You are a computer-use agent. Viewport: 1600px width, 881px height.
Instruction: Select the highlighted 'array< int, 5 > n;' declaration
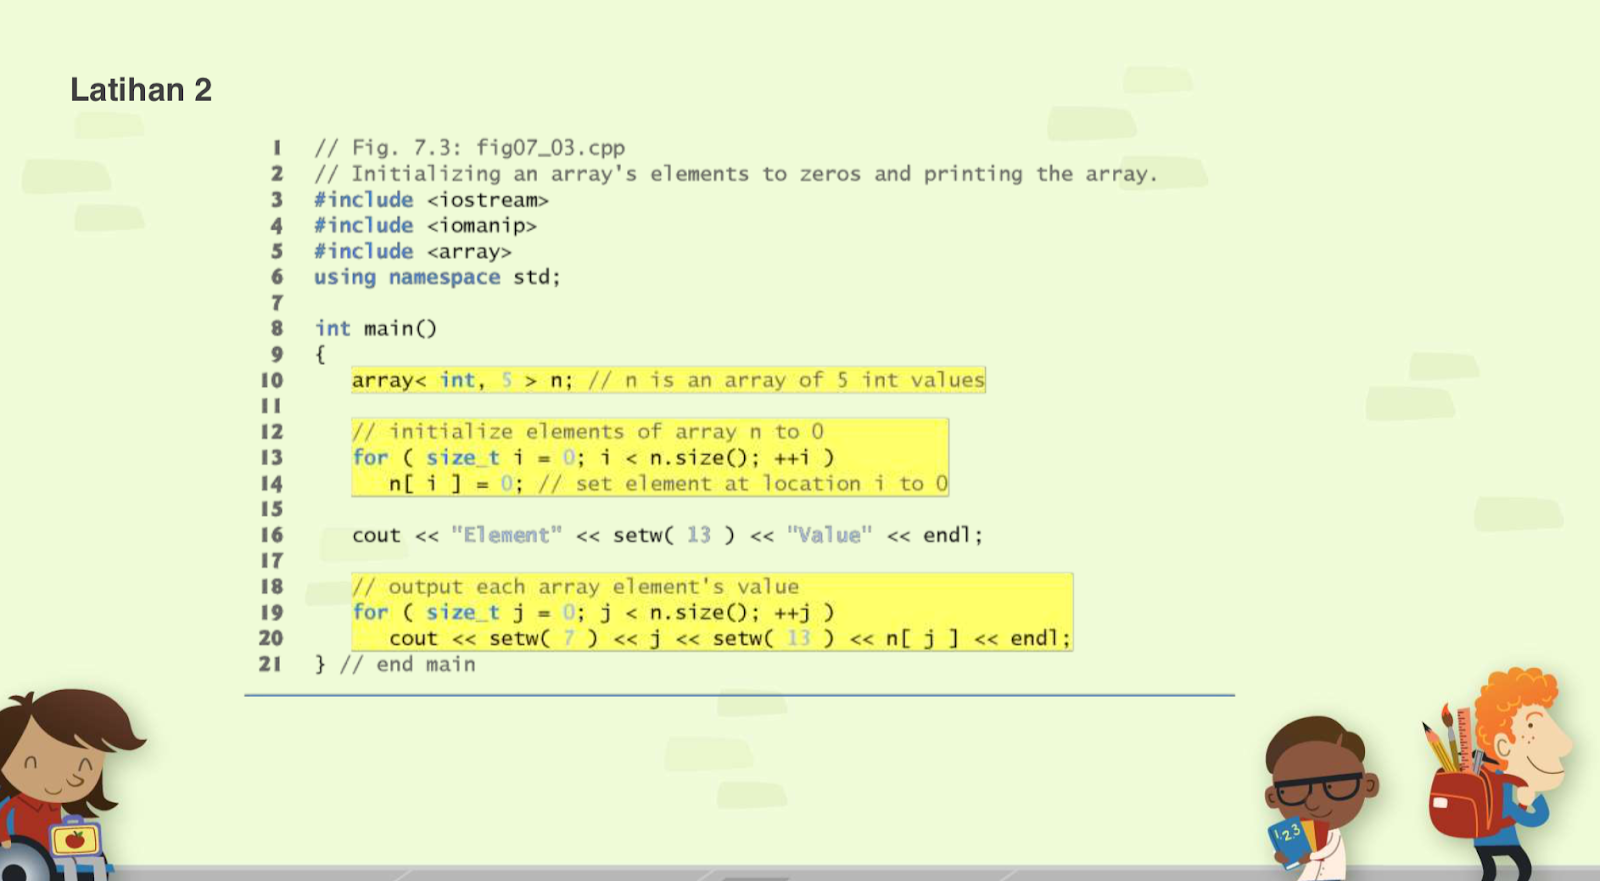(668, 380)
